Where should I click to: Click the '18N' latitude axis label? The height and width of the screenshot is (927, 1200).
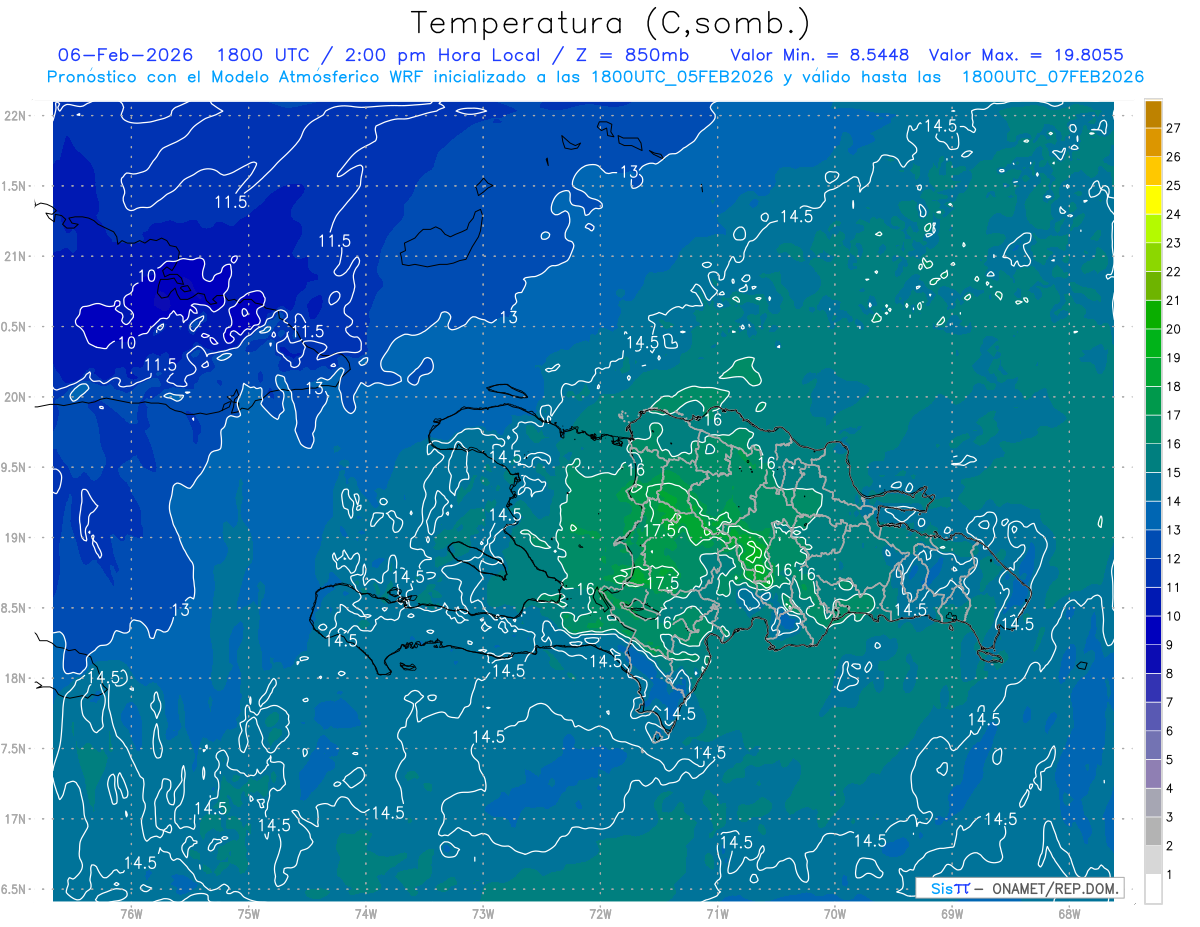(x=17, y=679)
